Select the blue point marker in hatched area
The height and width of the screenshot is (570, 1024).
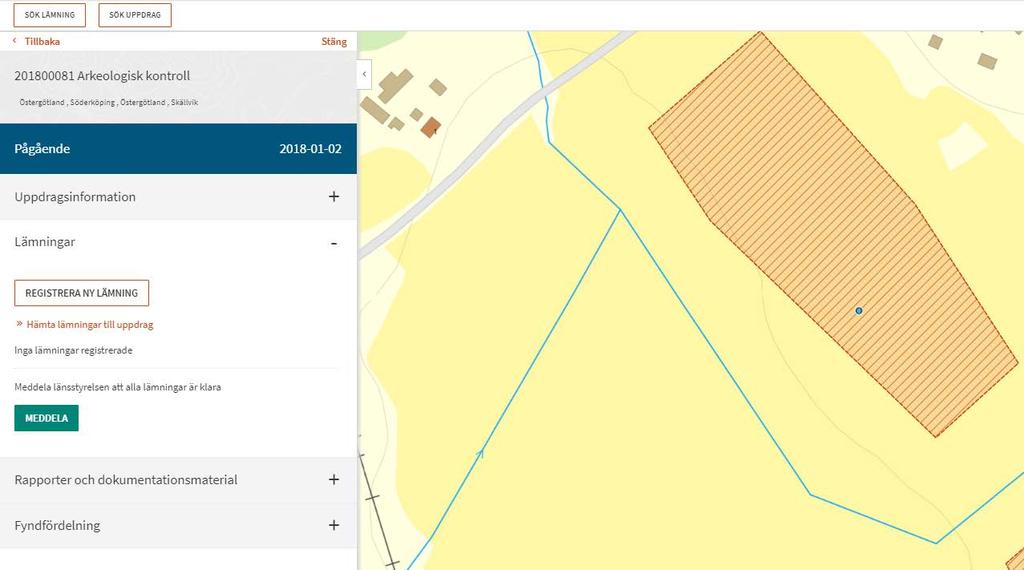pyautogui.click(x=859, y=311)
